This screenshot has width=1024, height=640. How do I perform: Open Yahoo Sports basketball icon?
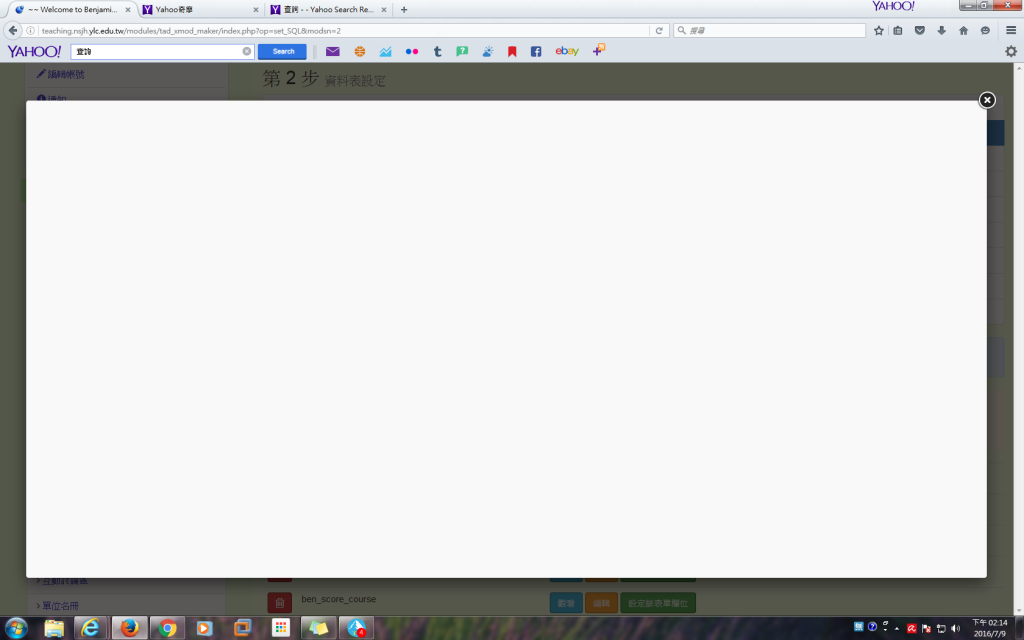[360, 51]
